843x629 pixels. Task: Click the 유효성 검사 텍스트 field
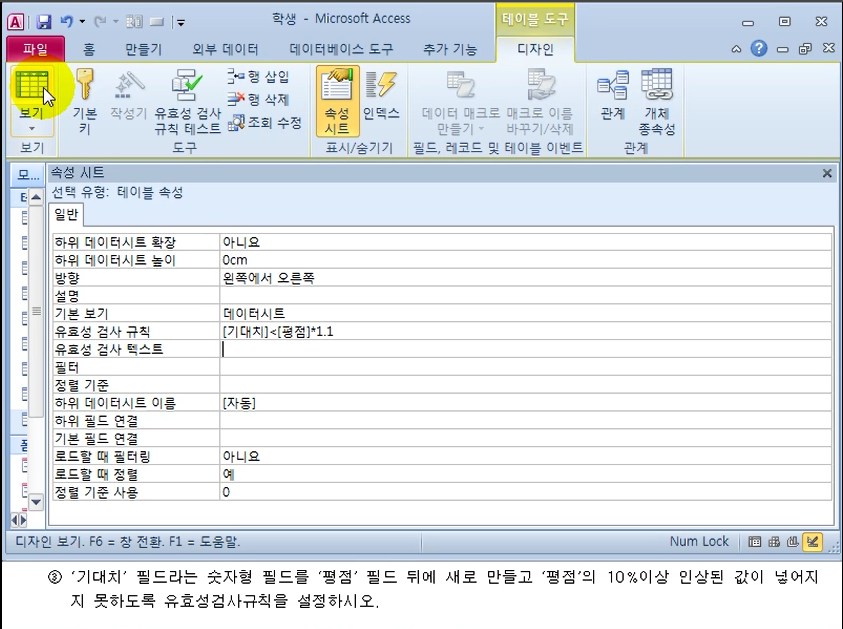pyautogui.click(x=526, y=349)
